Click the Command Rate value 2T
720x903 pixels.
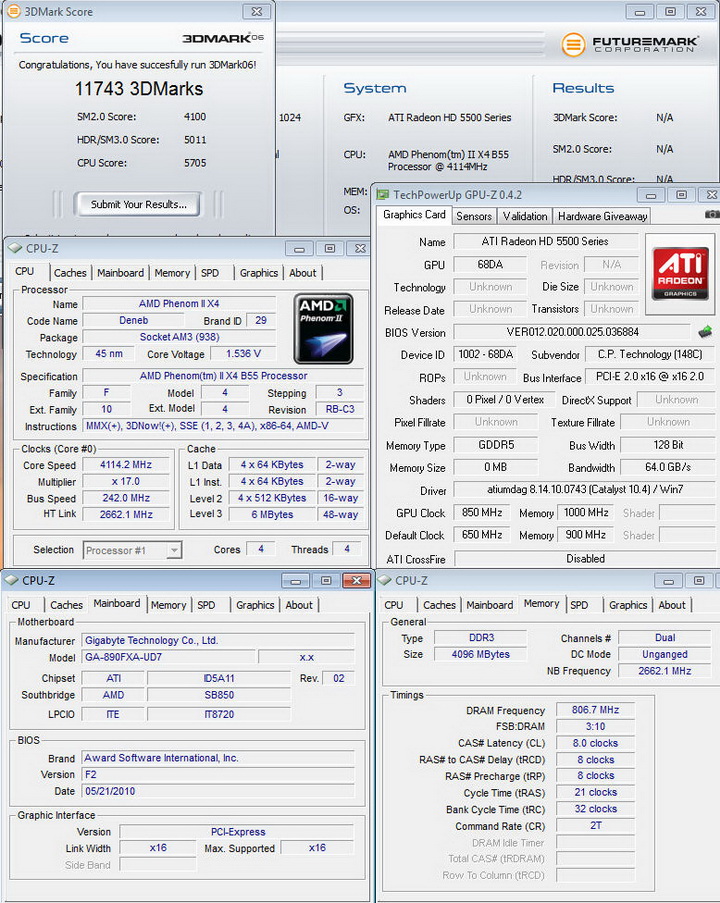596,826
